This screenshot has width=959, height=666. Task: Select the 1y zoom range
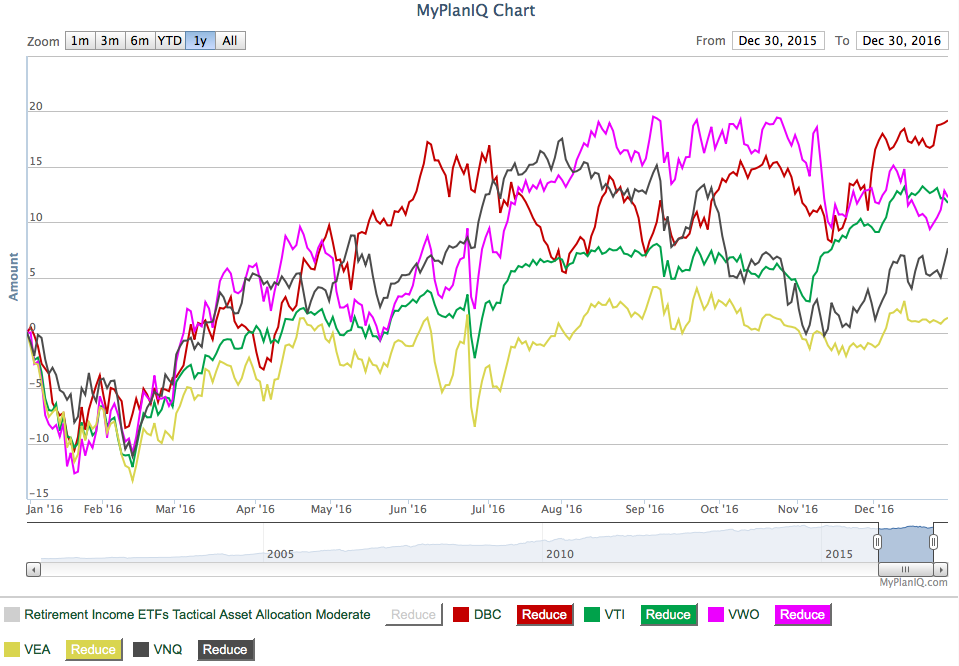click(200, 40)
